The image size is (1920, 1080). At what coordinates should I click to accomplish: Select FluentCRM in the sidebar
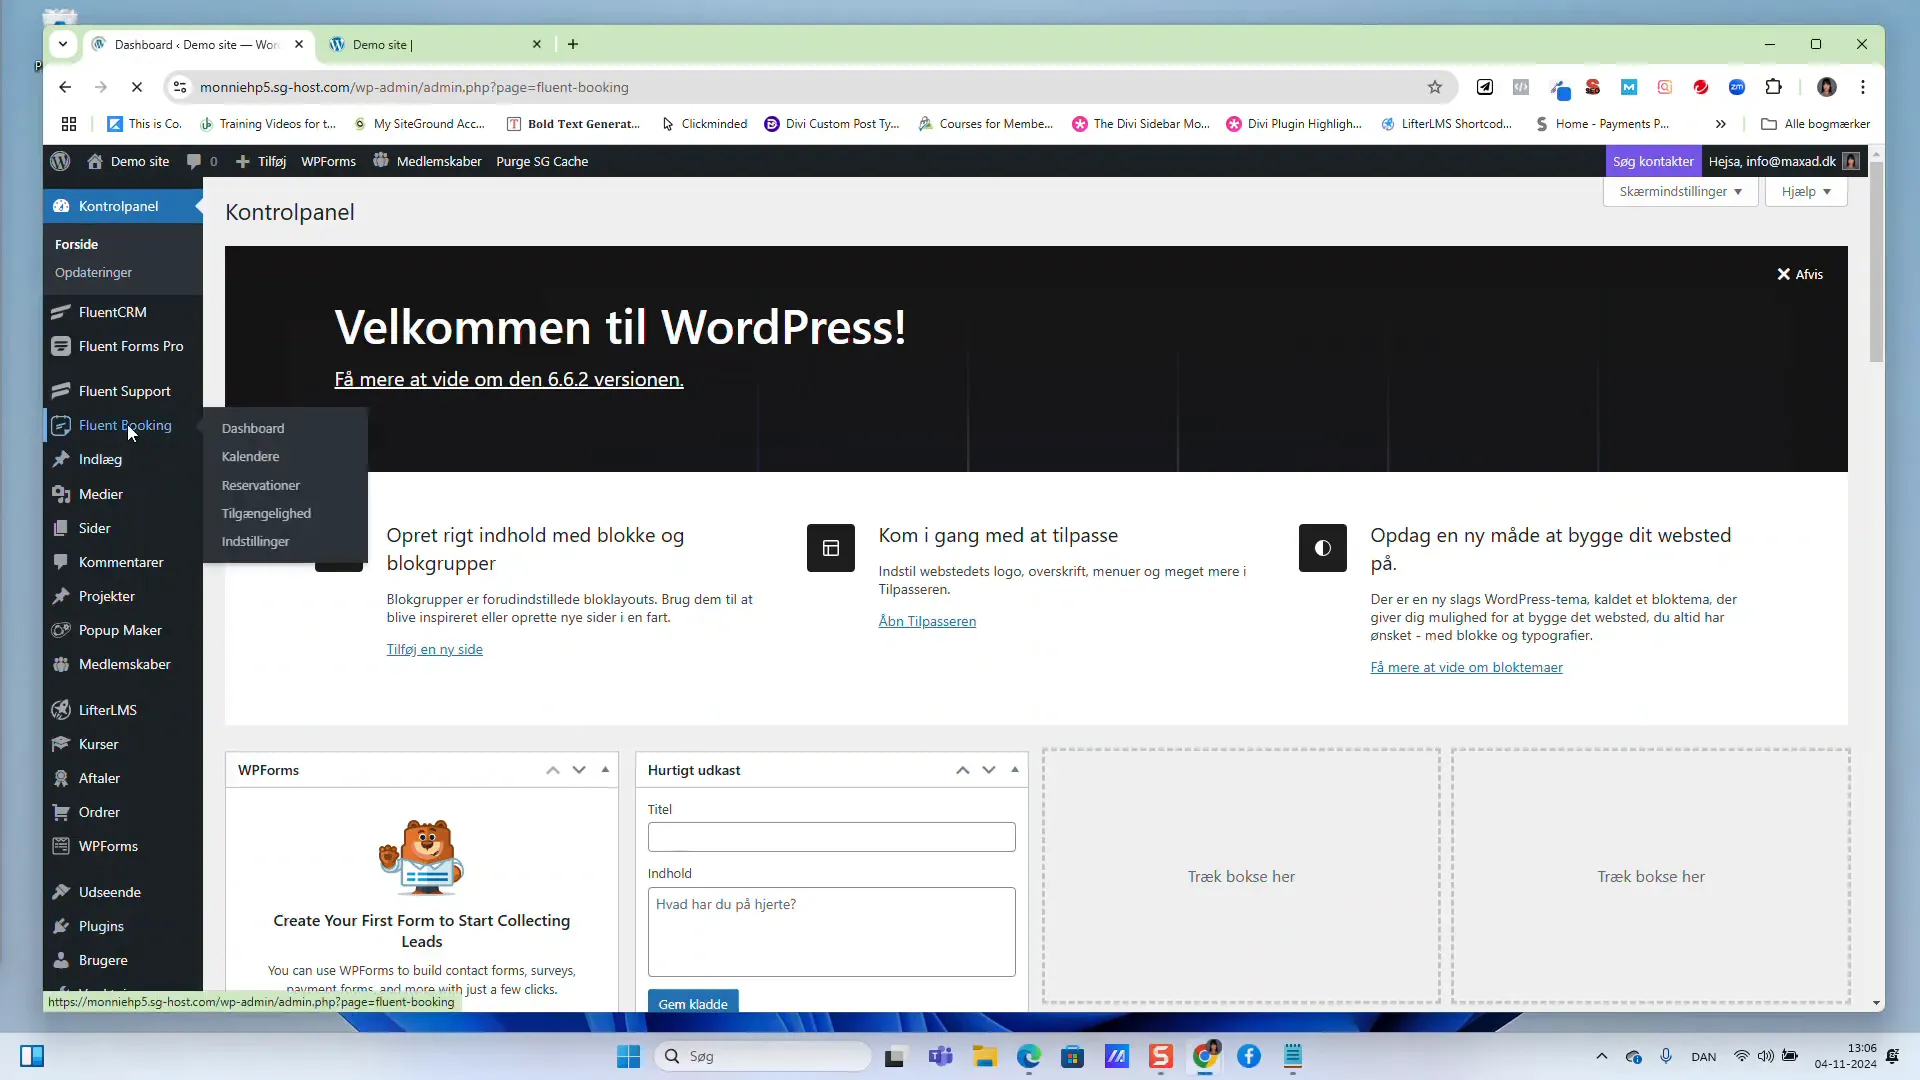point(113,311)
